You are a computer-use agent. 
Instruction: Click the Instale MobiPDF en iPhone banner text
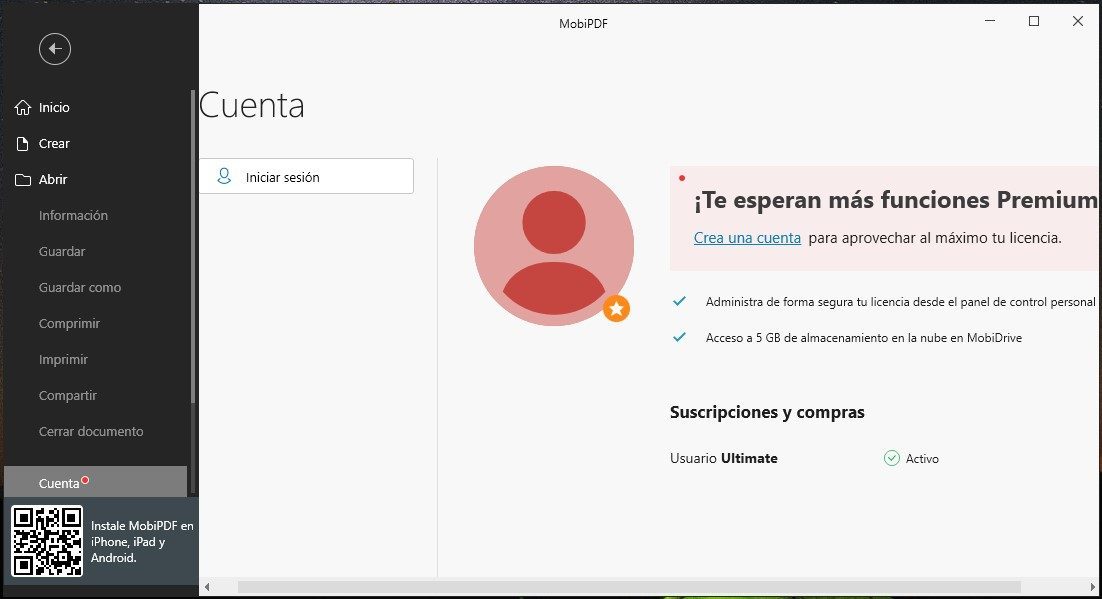click(x=142, y=541)
